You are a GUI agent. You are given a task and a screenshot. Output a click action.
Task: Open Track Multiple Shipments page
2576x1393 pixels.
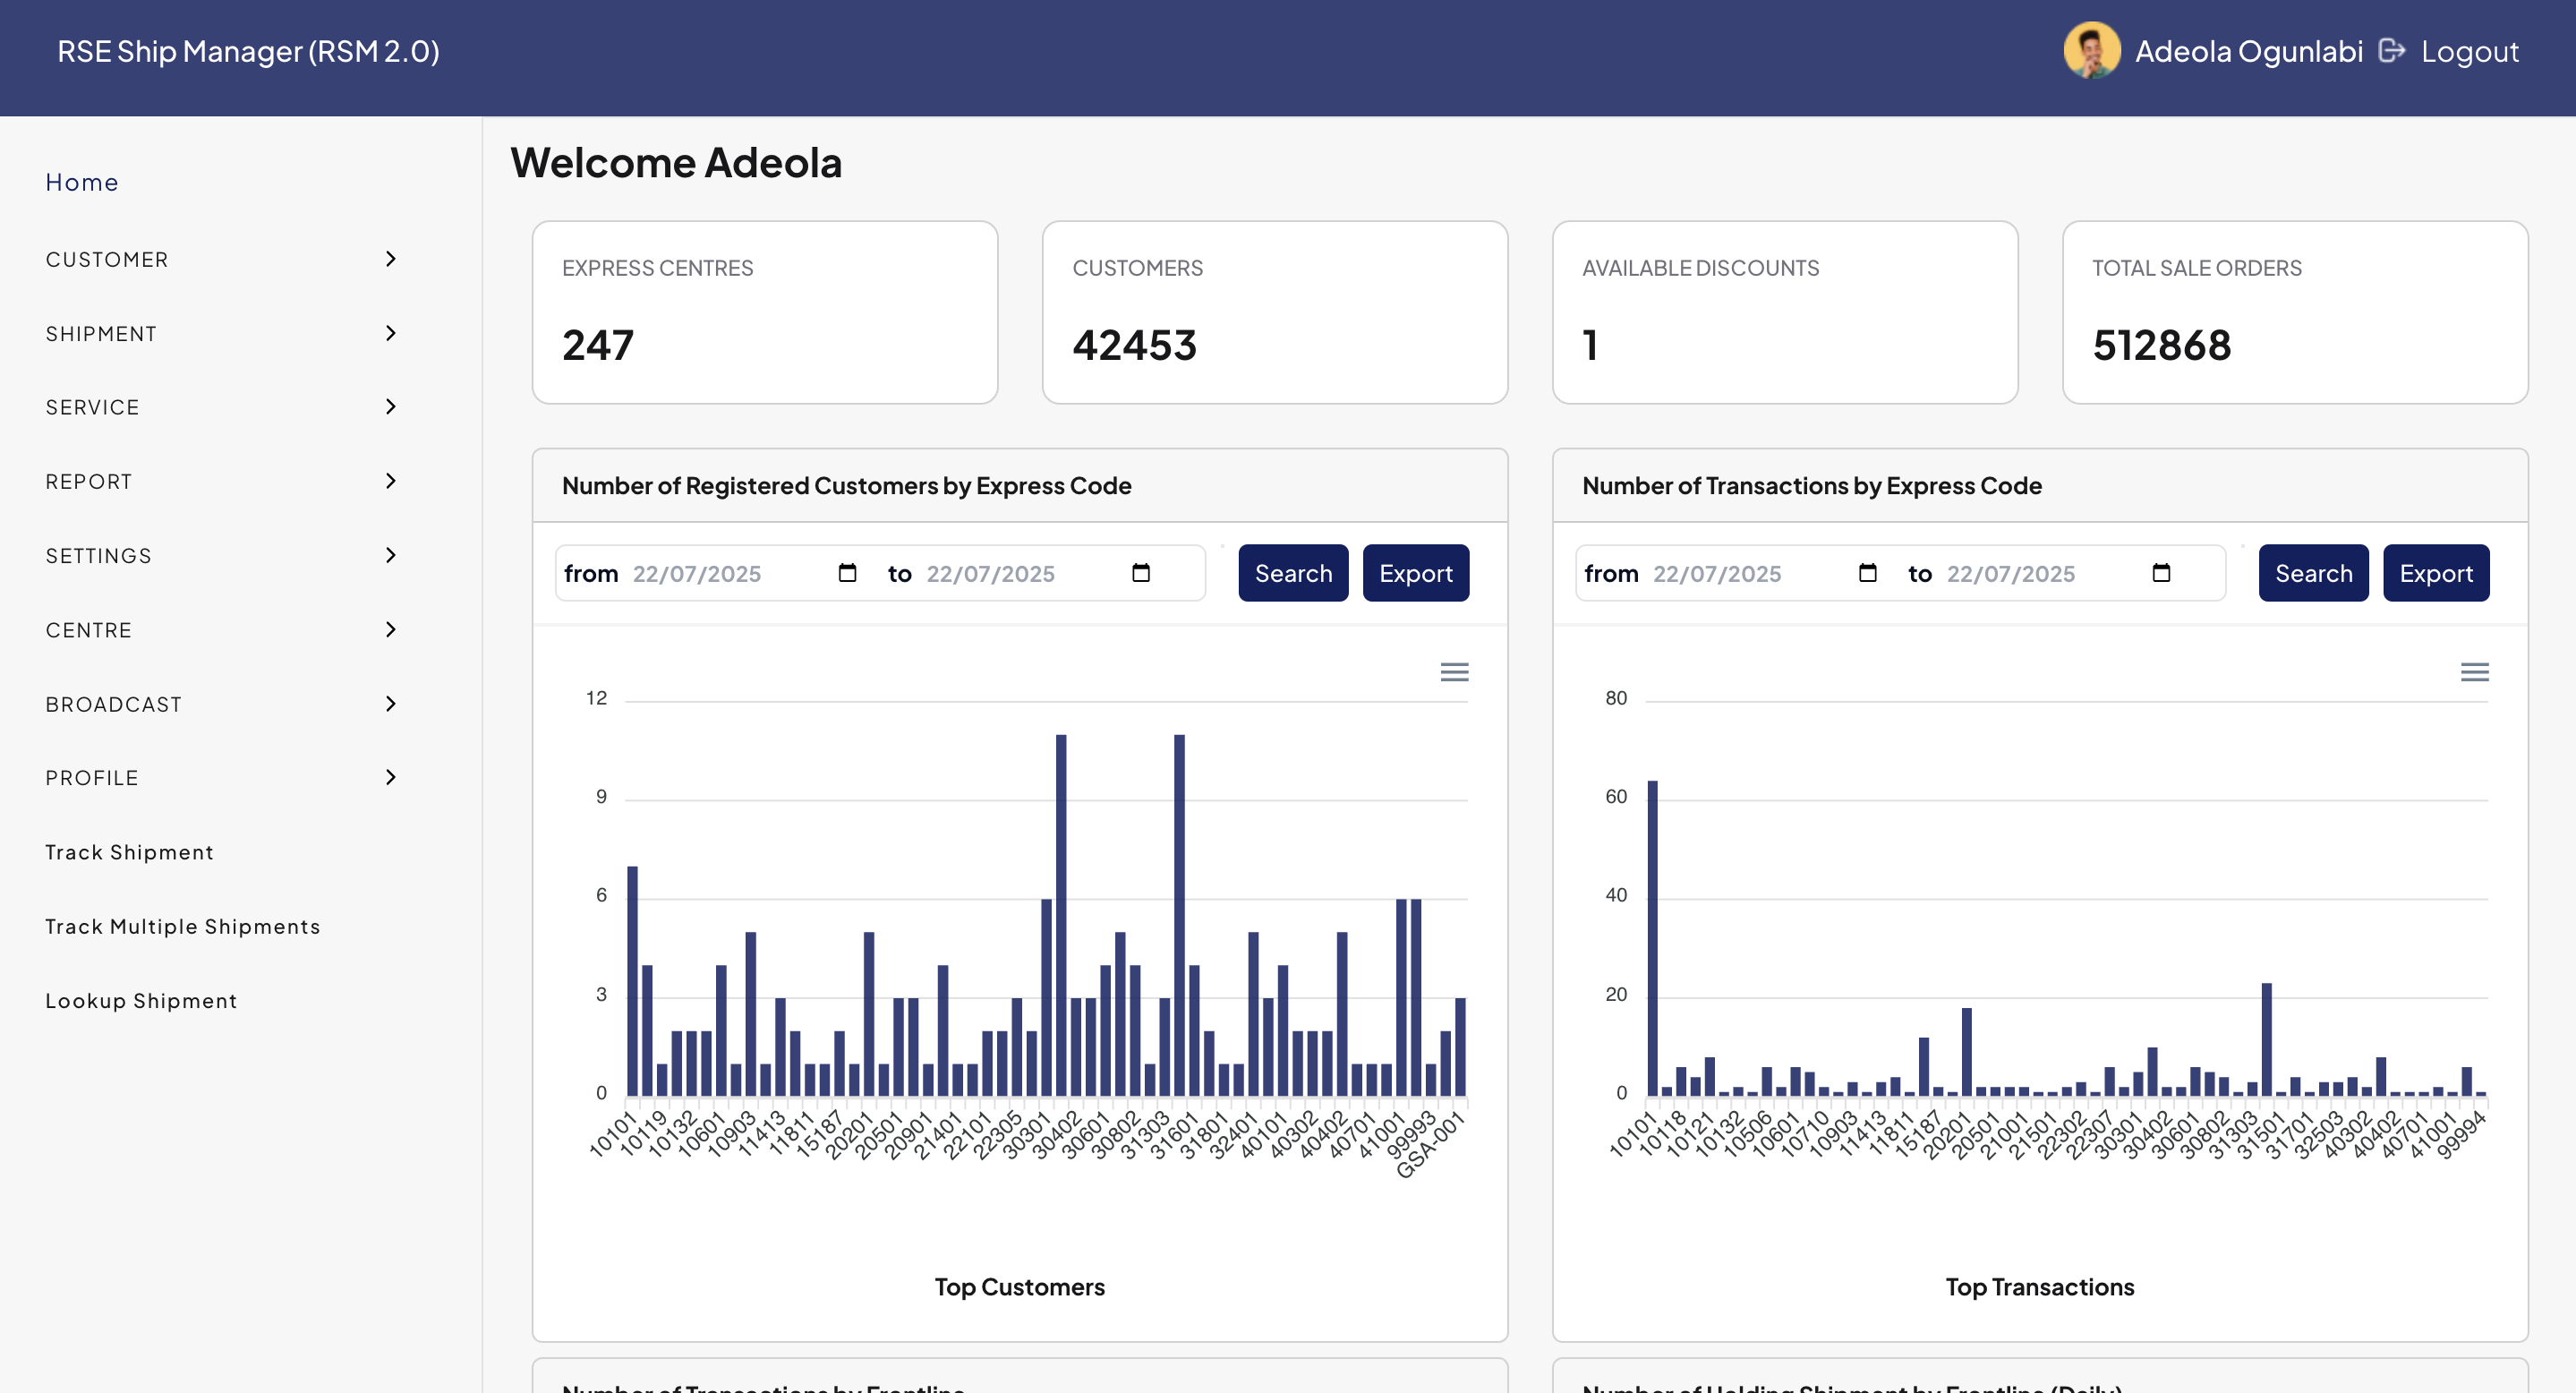click(x=183, y=926)
